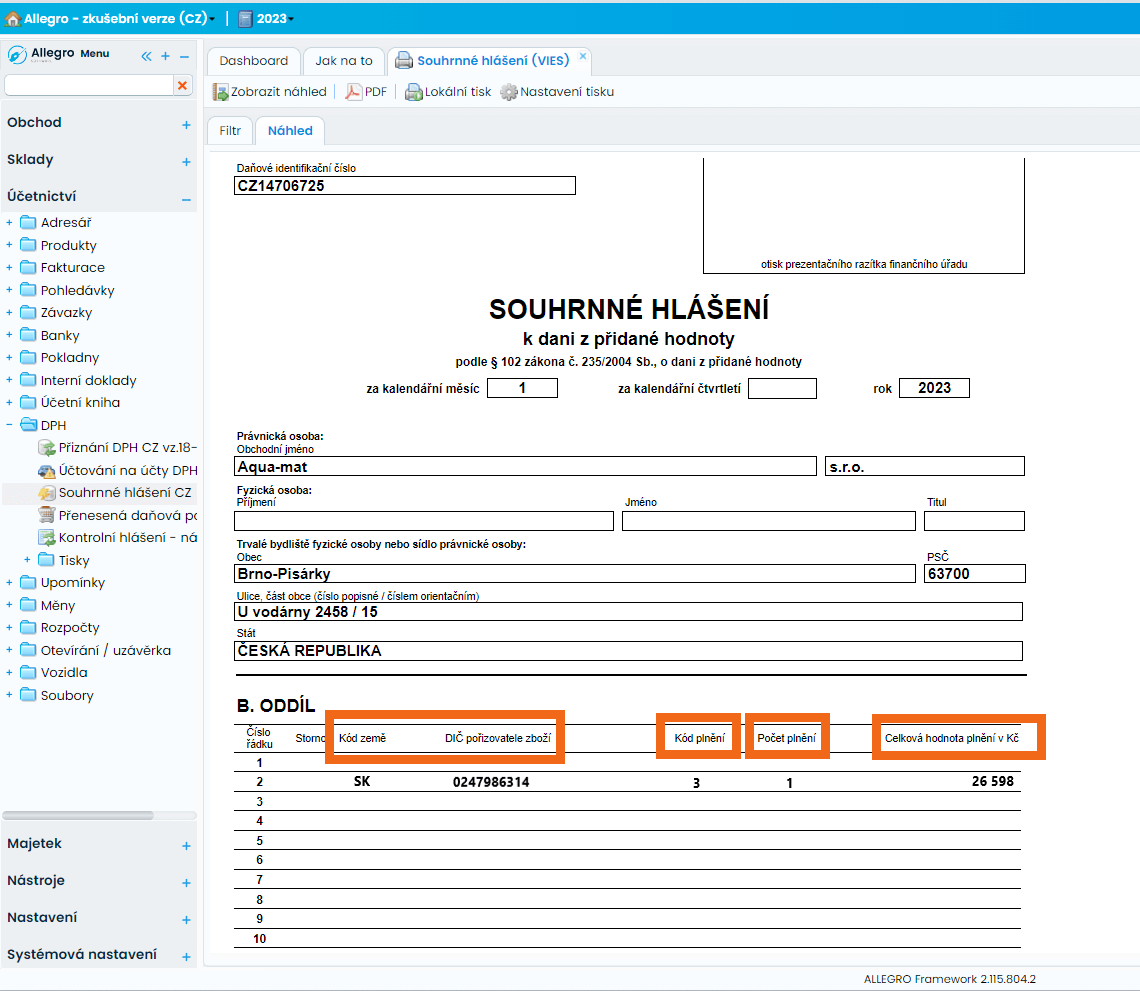Open the 2023 year dropdown
This screenshot has width=1140, height=991.
click(291, 20)
